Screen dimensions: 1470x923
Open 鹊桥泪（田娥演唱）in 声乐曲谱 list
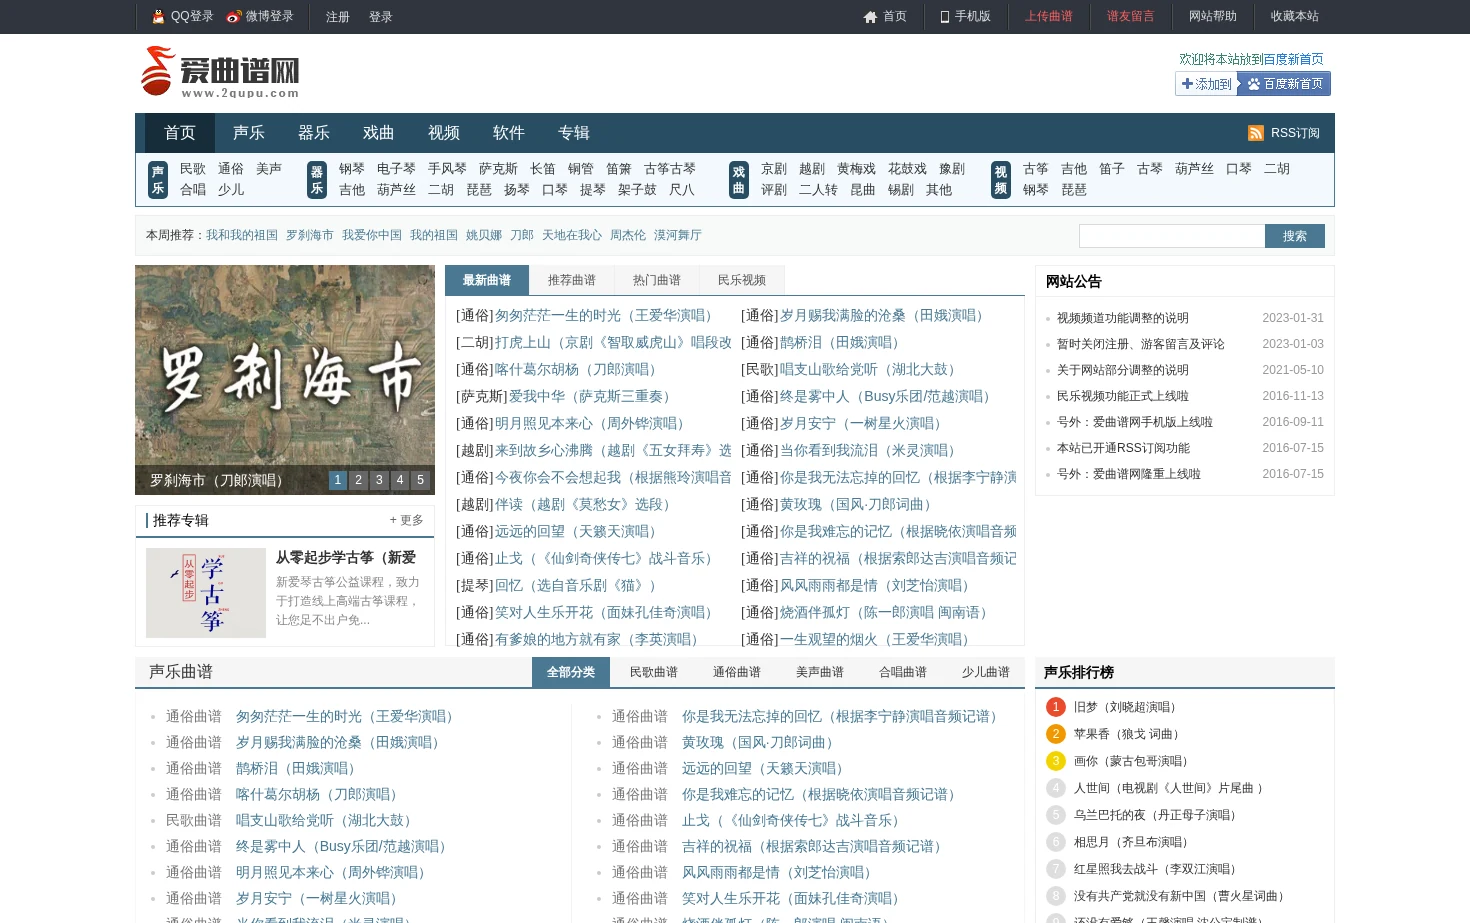pos(298,768)
